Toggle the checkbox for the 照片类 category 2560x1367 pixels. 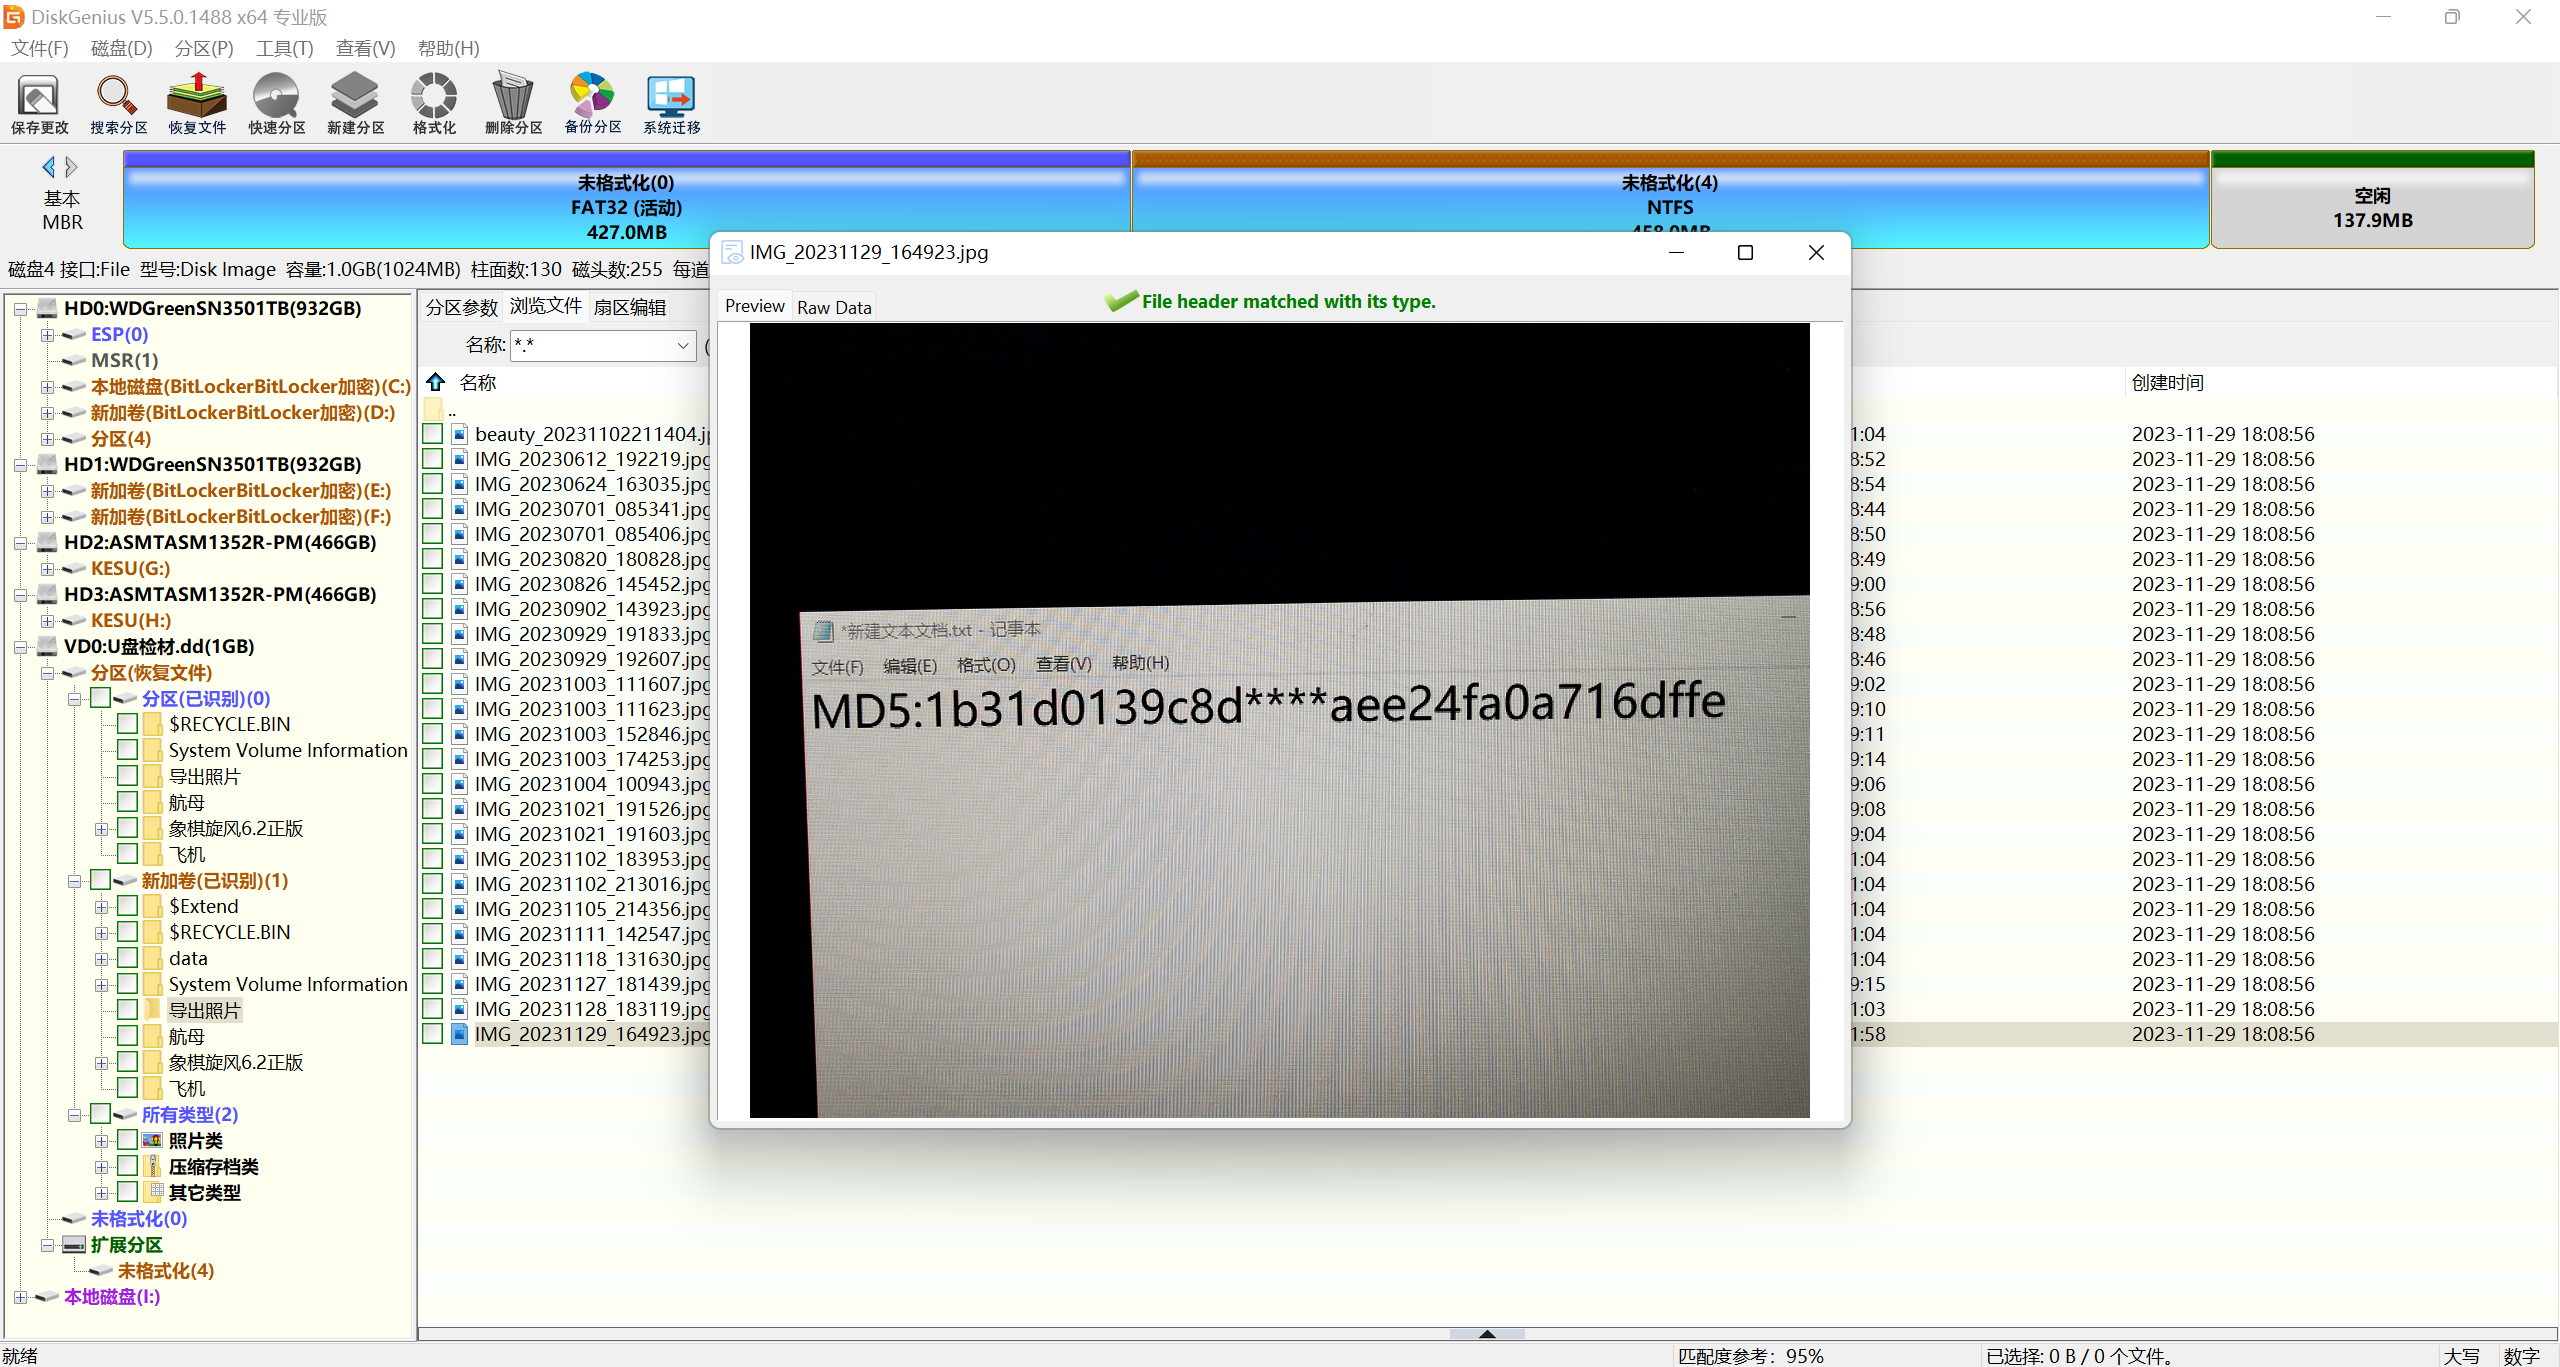(x=127, y=1140)
